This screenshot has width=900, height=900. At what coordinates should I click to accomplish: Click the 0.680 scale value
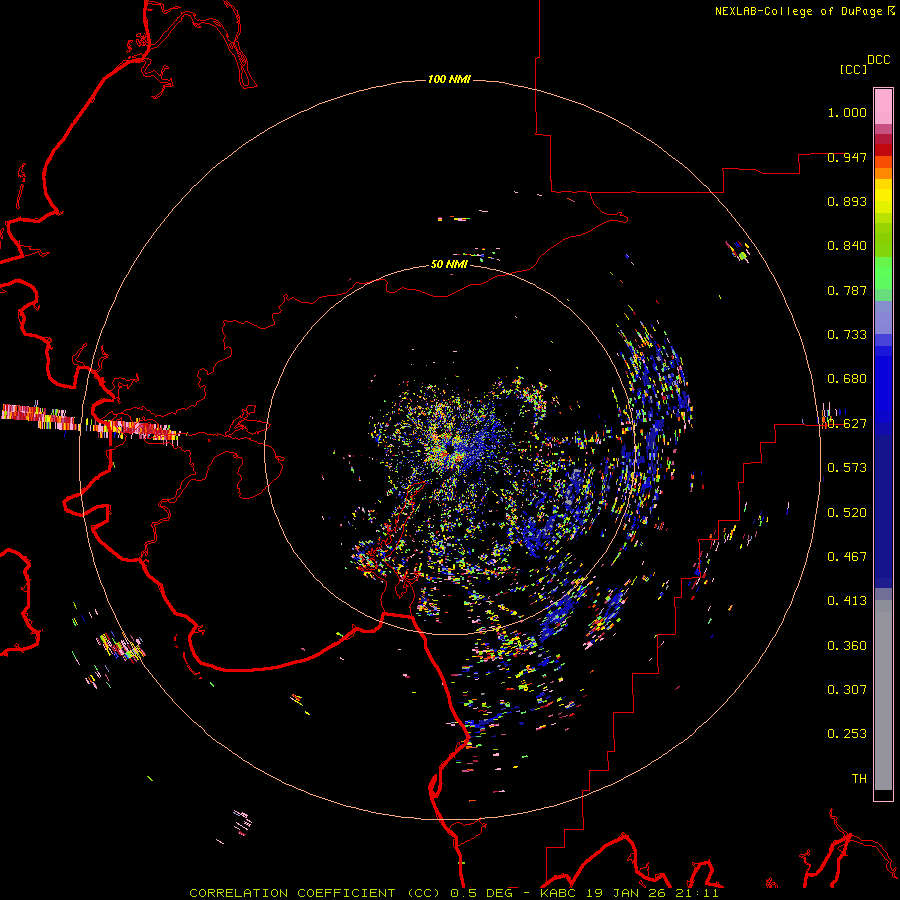tap(847, 379)
